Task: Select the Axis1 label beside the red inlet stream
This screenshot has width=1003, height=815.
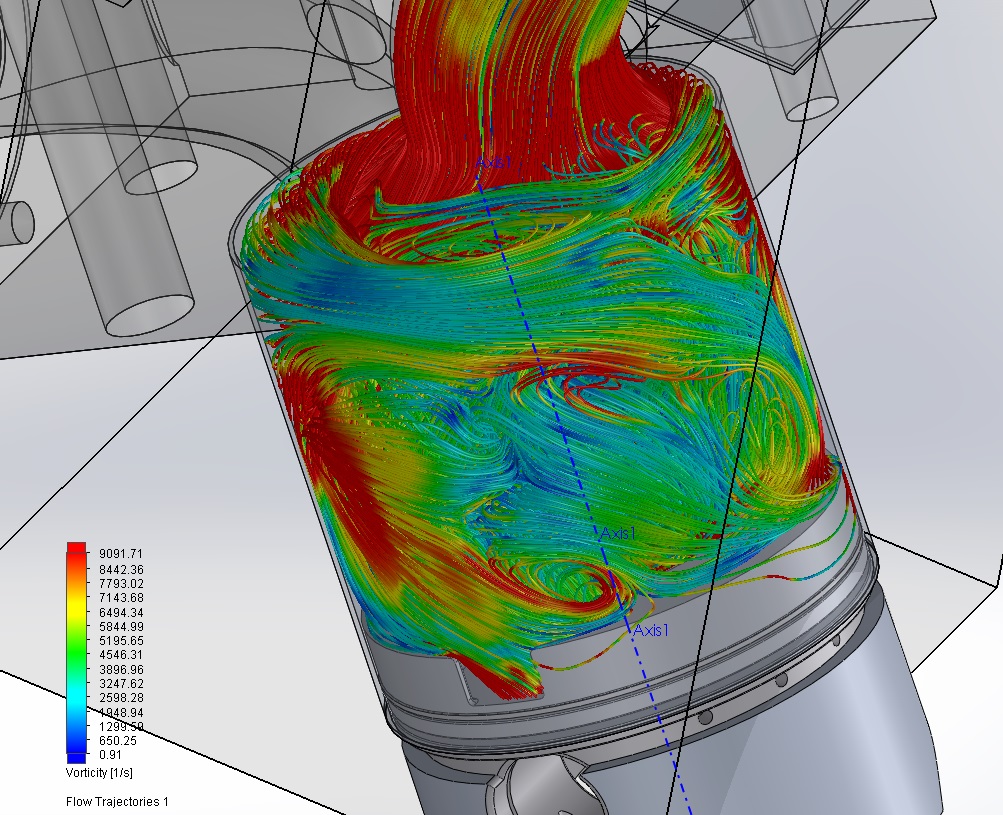Action: [x=494, y=162]
